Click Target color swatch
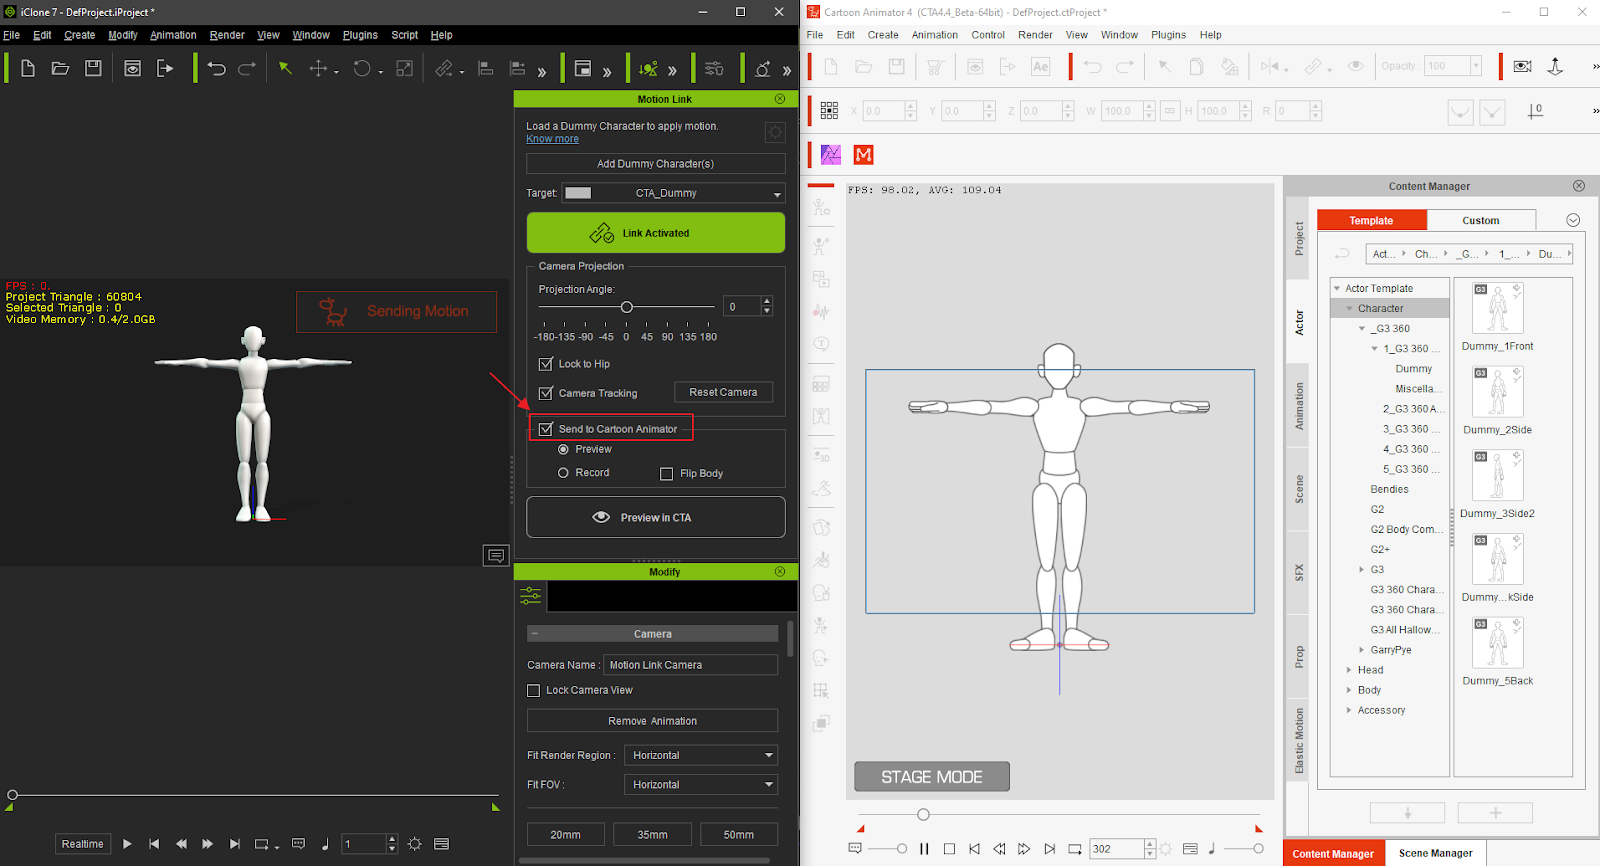This screenshot has width=1600, height=866. click(x=578, y=193)
